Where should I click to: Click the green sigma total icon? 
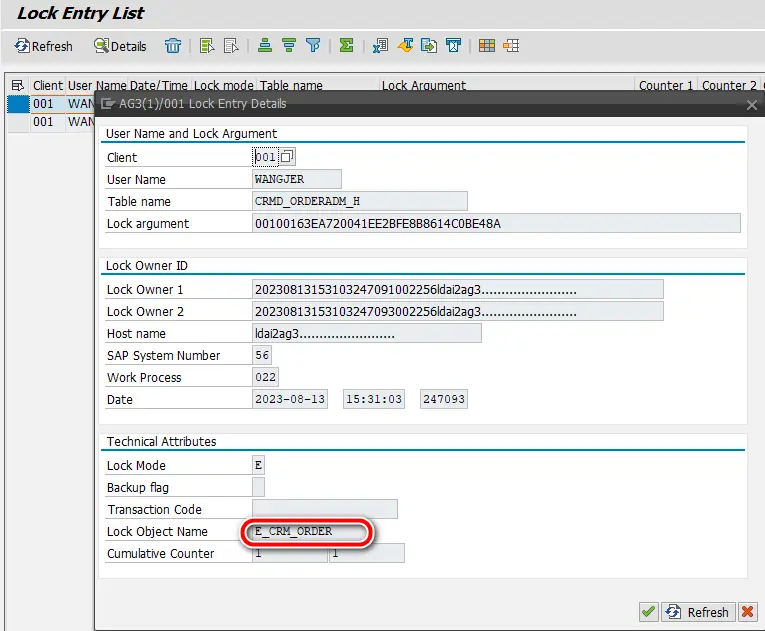(346, 45)
